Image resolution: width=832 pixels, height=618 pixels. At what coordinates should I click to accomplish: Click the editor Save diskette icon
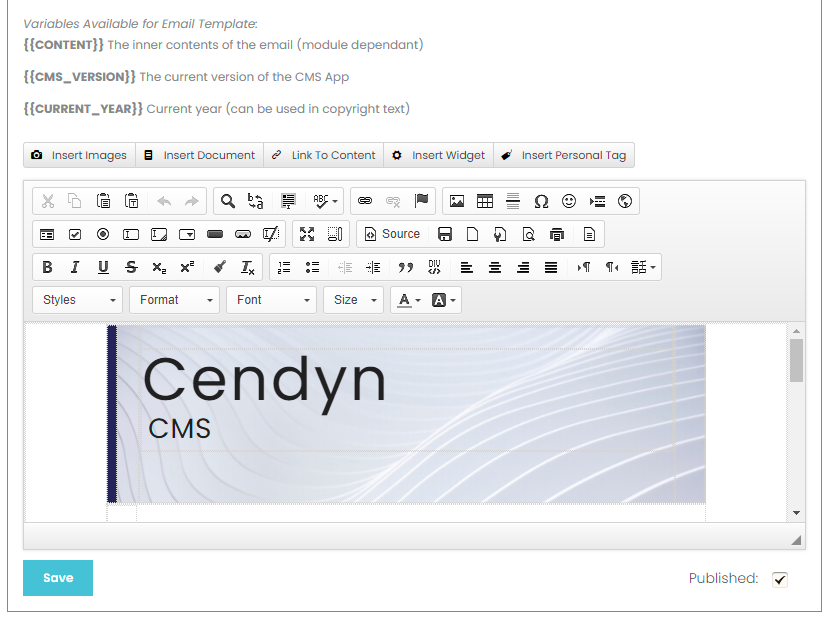tap(445, 234)
